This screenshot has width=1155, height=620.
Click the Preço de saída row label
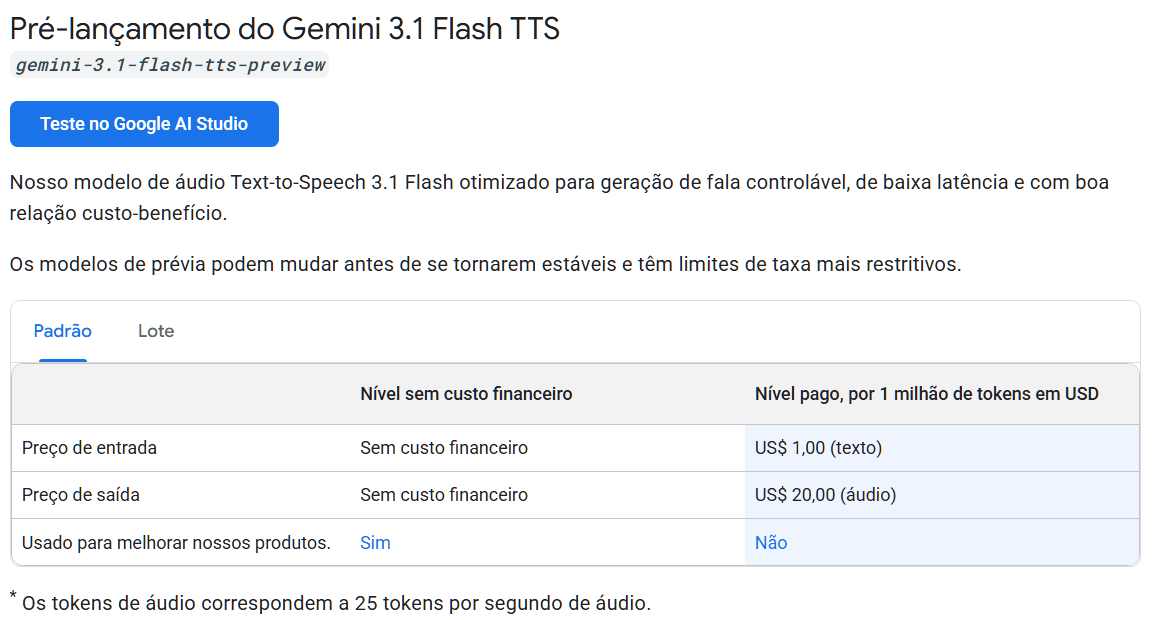[x=81, y=494]
